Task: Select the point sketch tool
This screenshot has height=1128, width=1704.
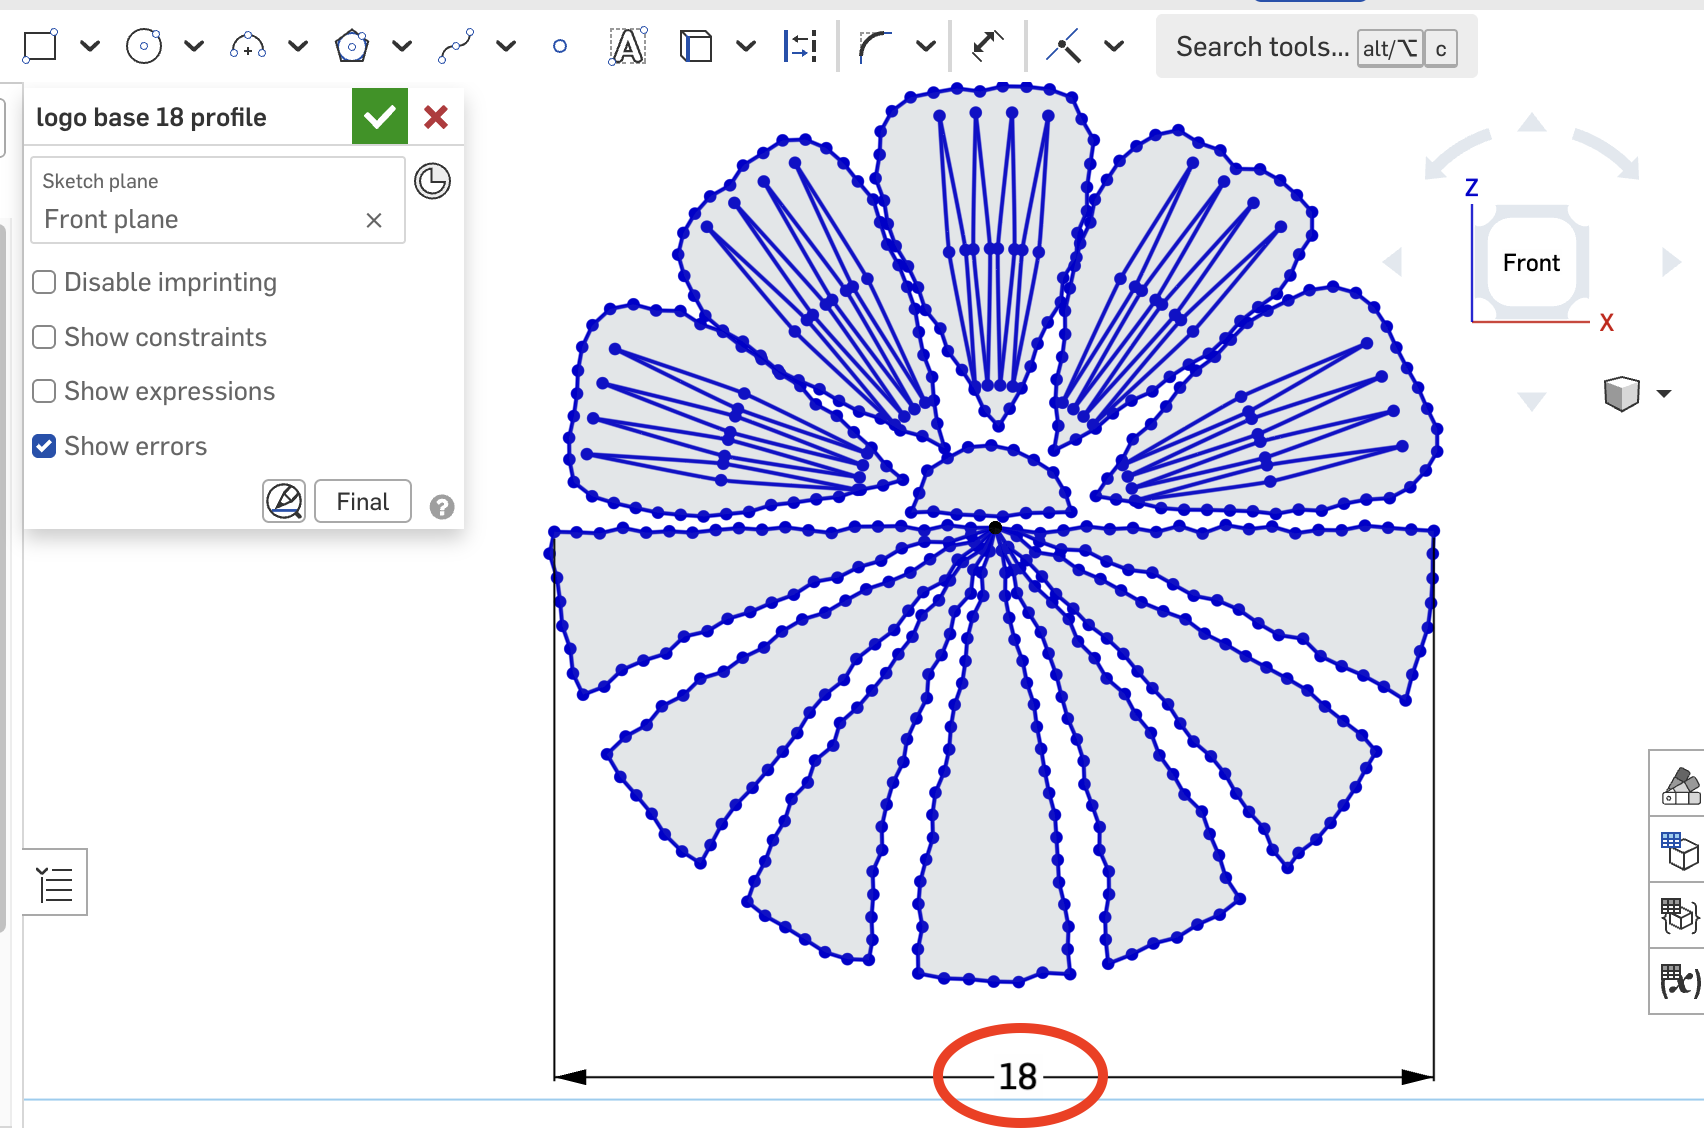Action: point(560,46)
